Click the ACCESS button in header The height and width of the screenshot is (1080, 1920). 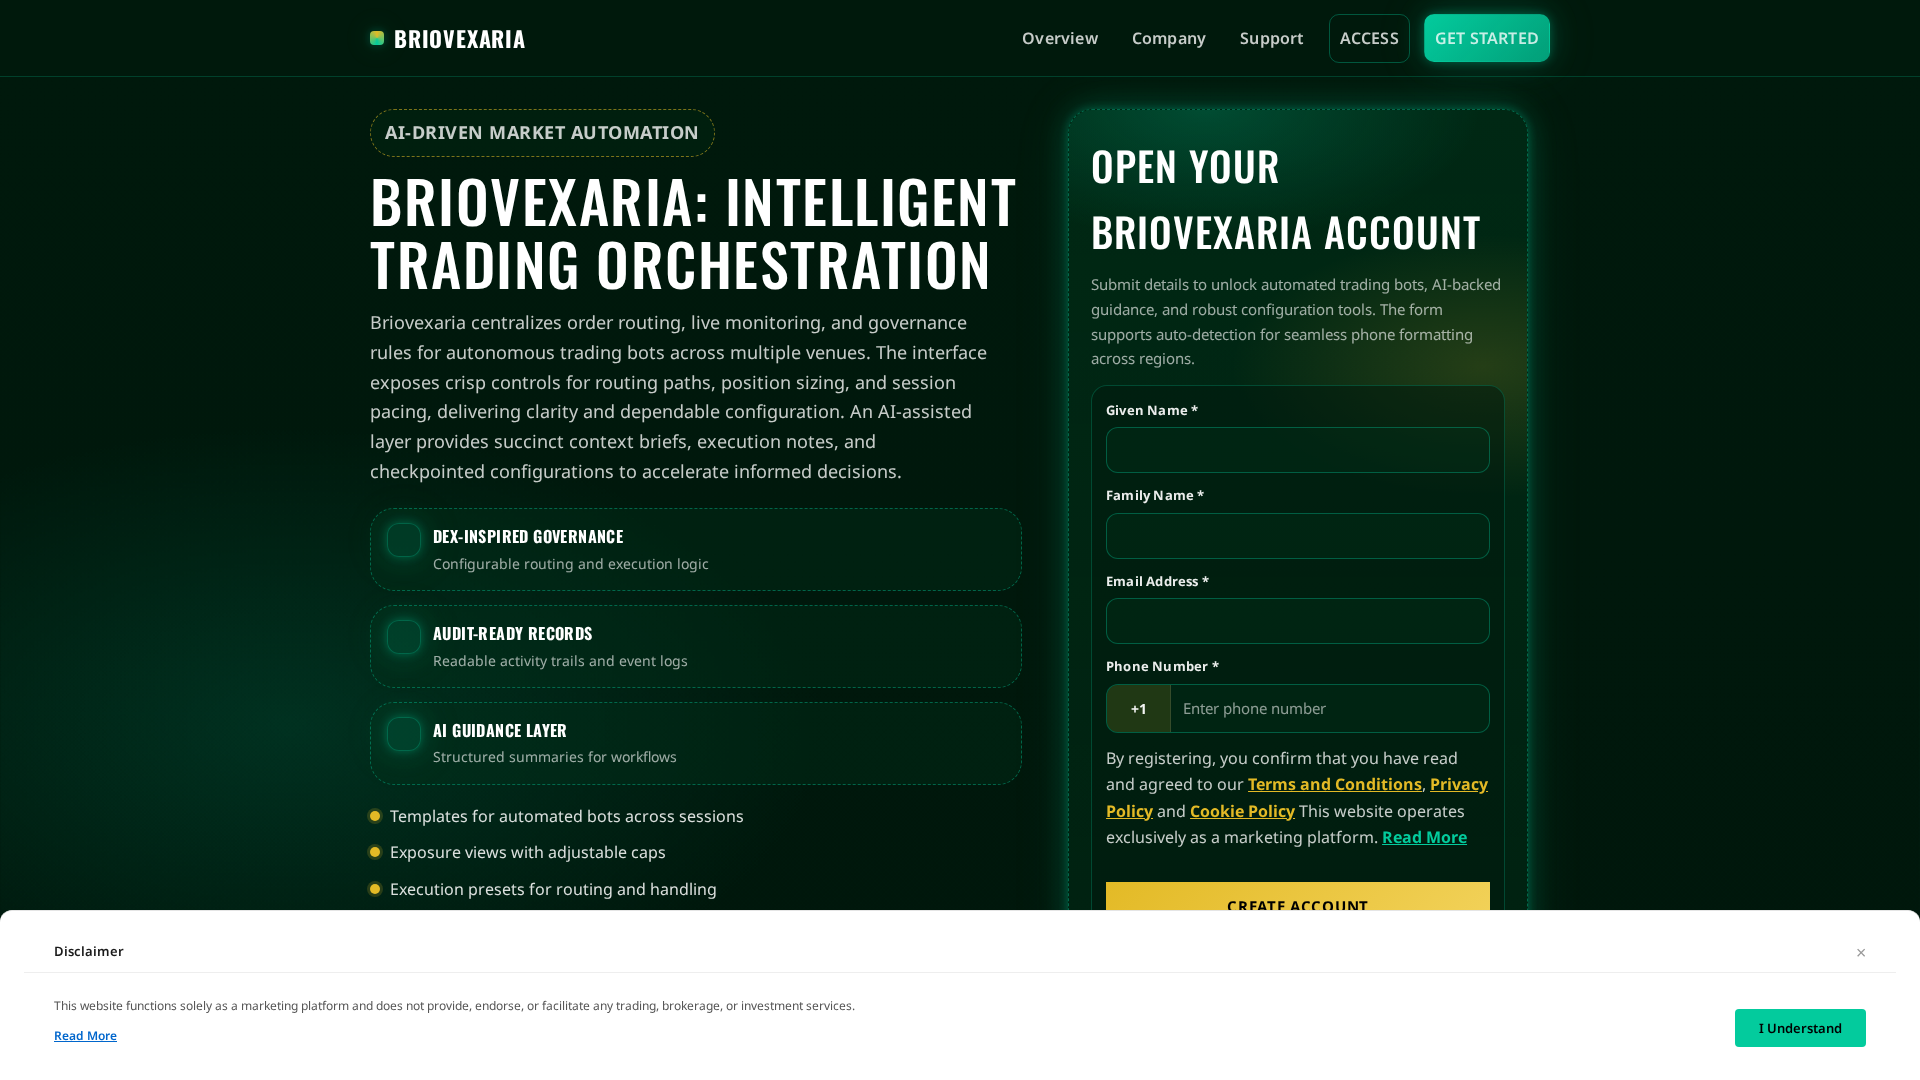pyautogui.click(x=1369, y=38)
